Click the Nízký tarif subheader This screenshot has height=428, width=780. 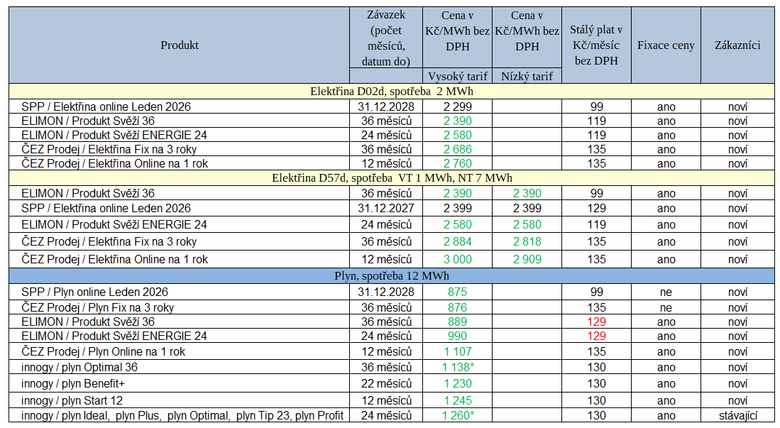pyautogui.click(x=526, y=76)
